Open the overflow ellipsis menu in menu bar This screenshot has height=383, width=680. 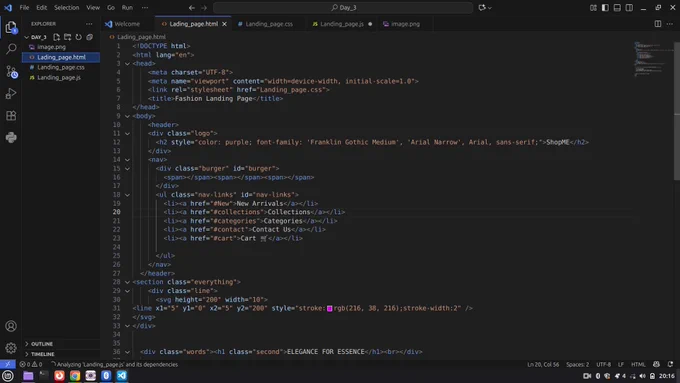[145, 7]
